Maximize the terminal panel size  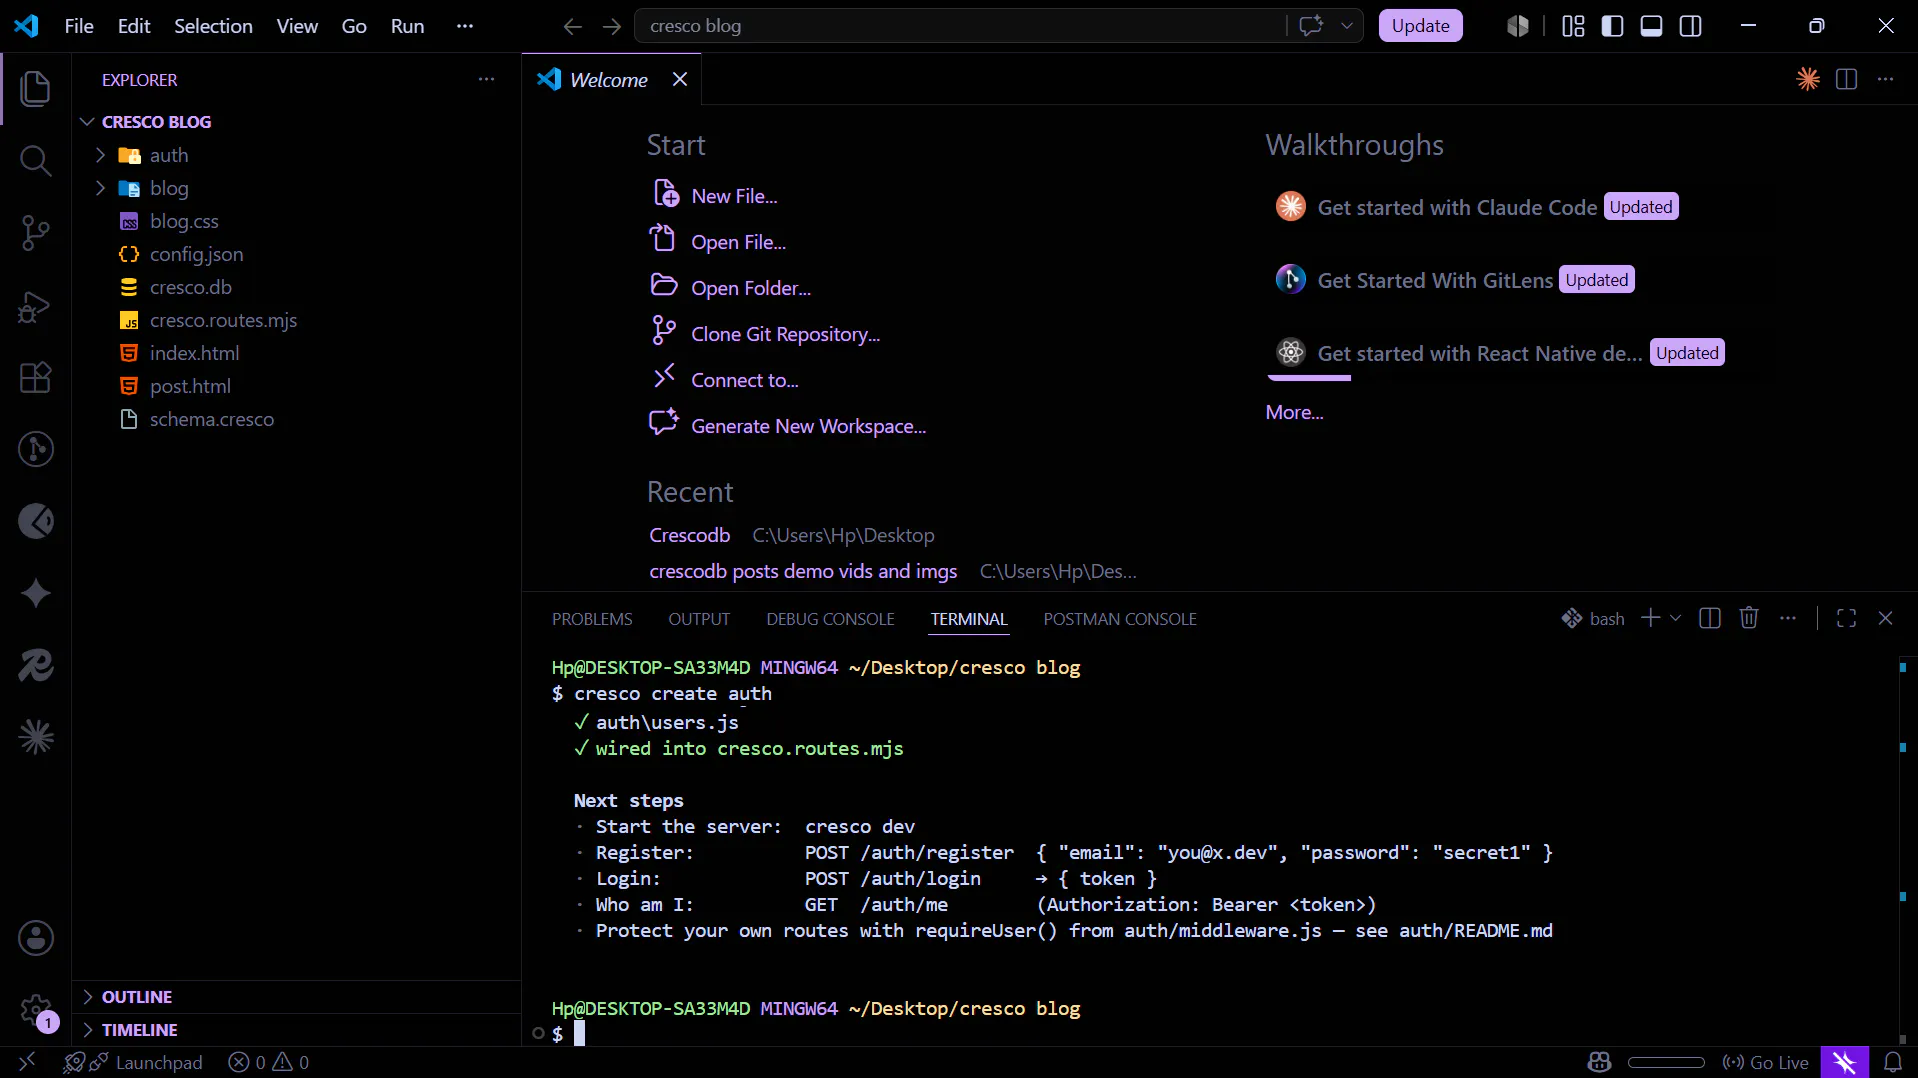coord(1846,618)
